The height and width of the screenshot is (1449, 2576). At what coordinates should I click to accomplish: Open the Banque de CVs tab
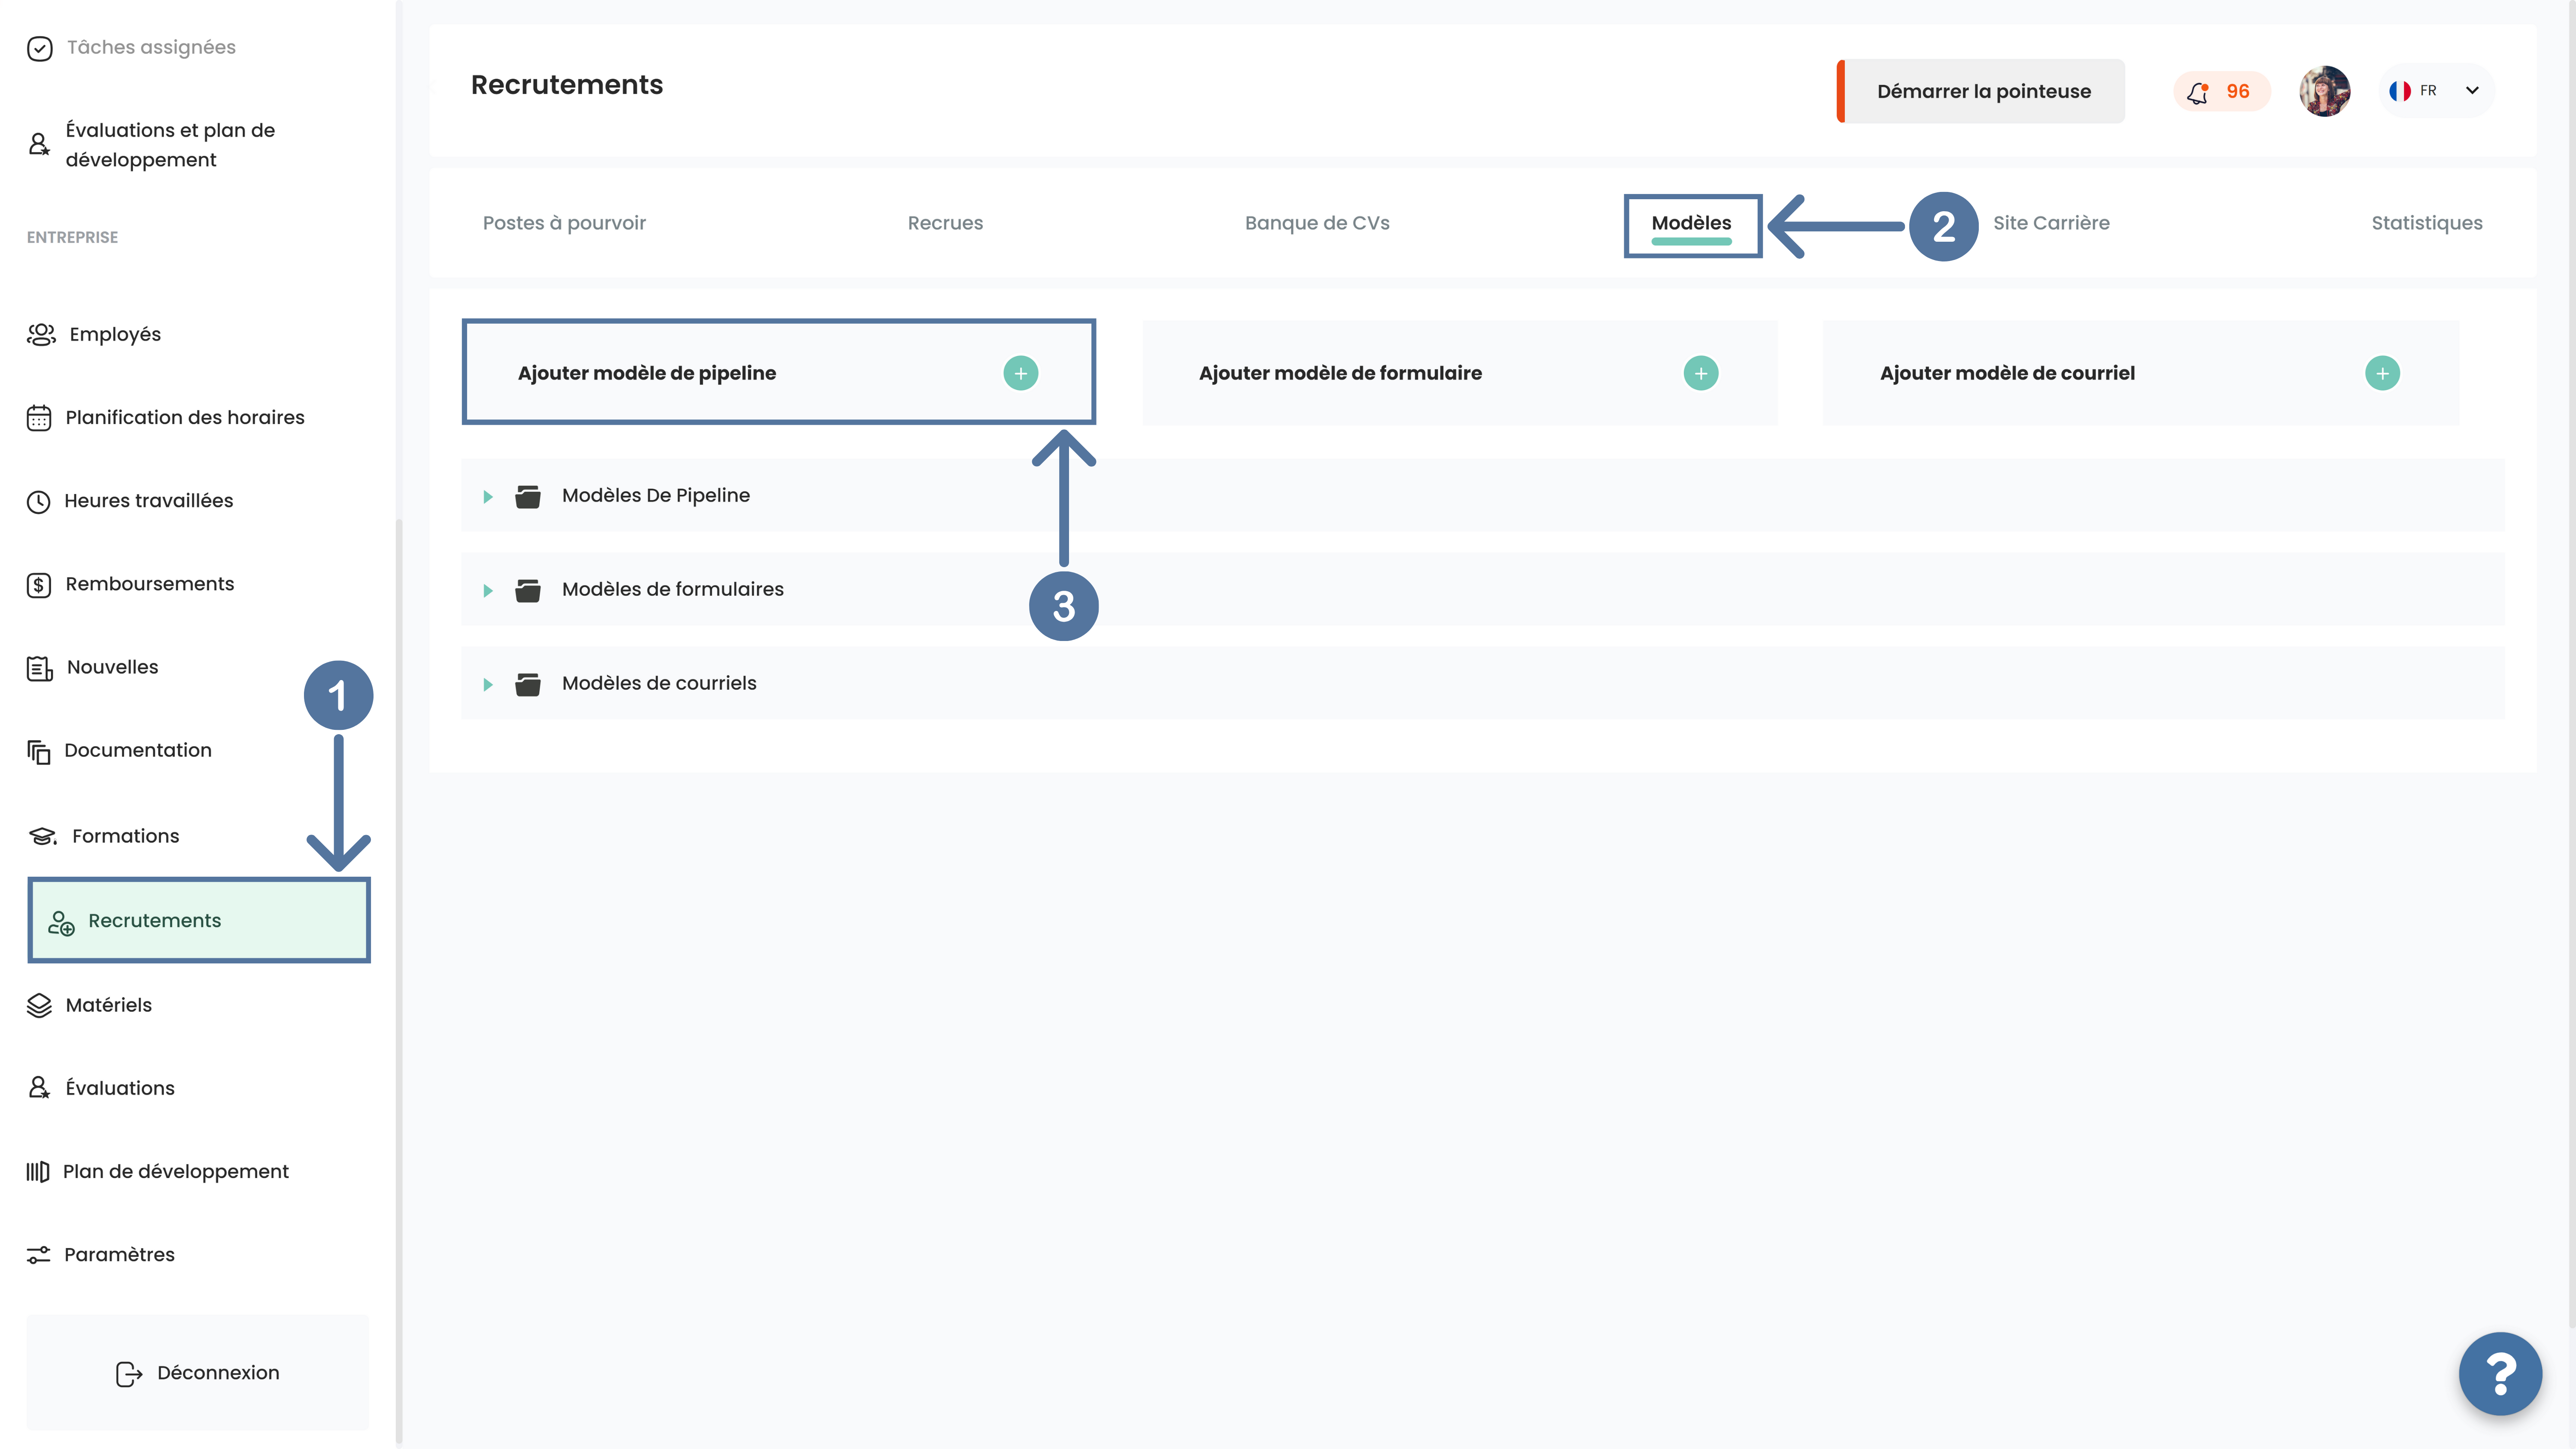(1317, 223)
